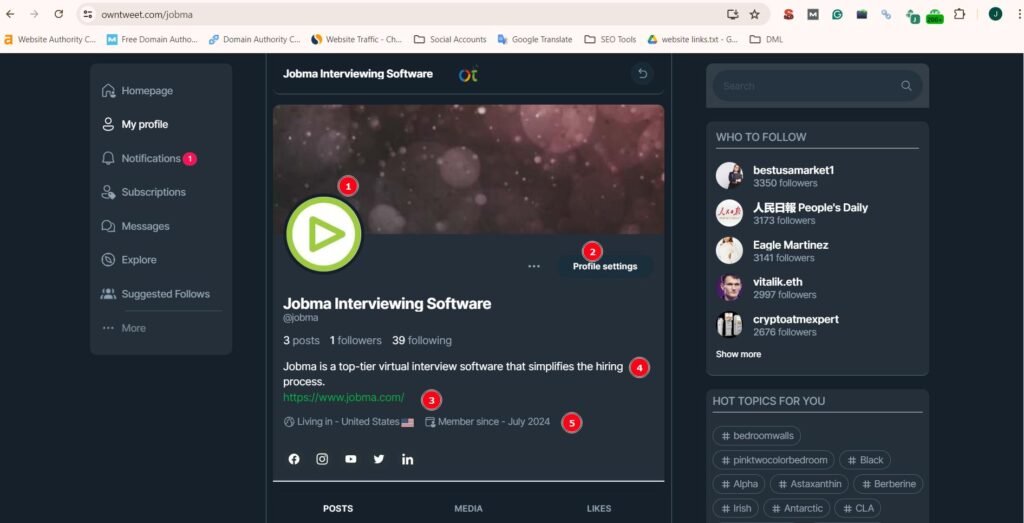This screenshot has height=523, width=1024.
Task: Open the Chrome profile avatar J
Action: 995,14
